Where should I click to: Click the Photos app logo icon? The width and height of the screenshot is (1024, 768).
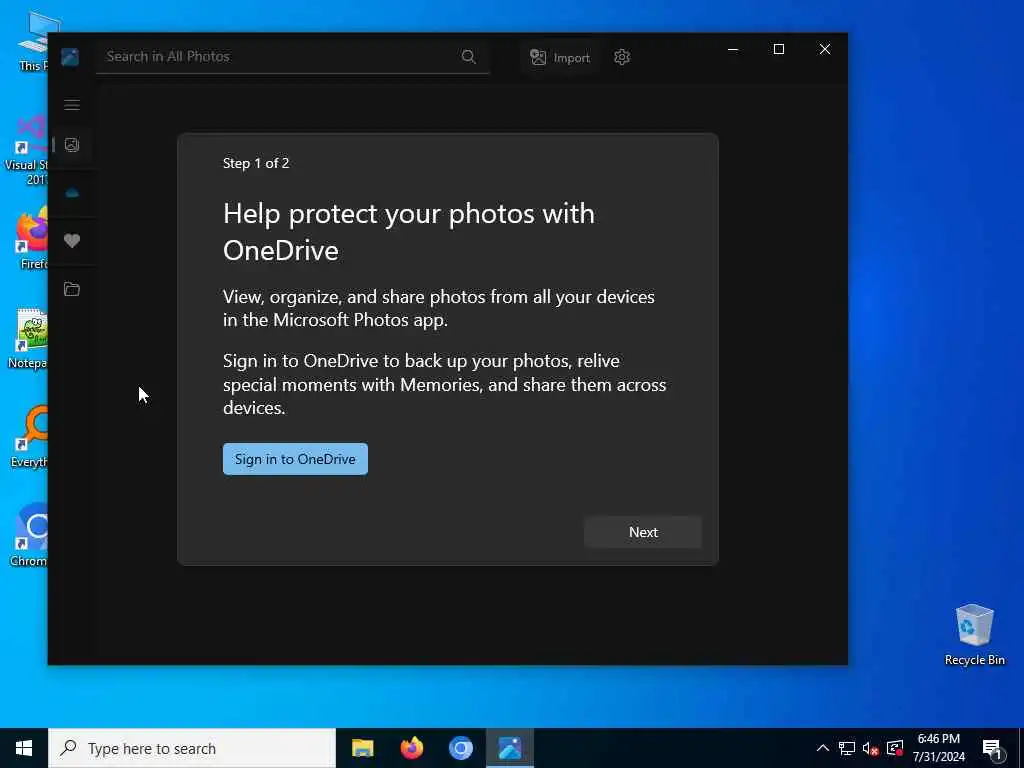(70, 57)
